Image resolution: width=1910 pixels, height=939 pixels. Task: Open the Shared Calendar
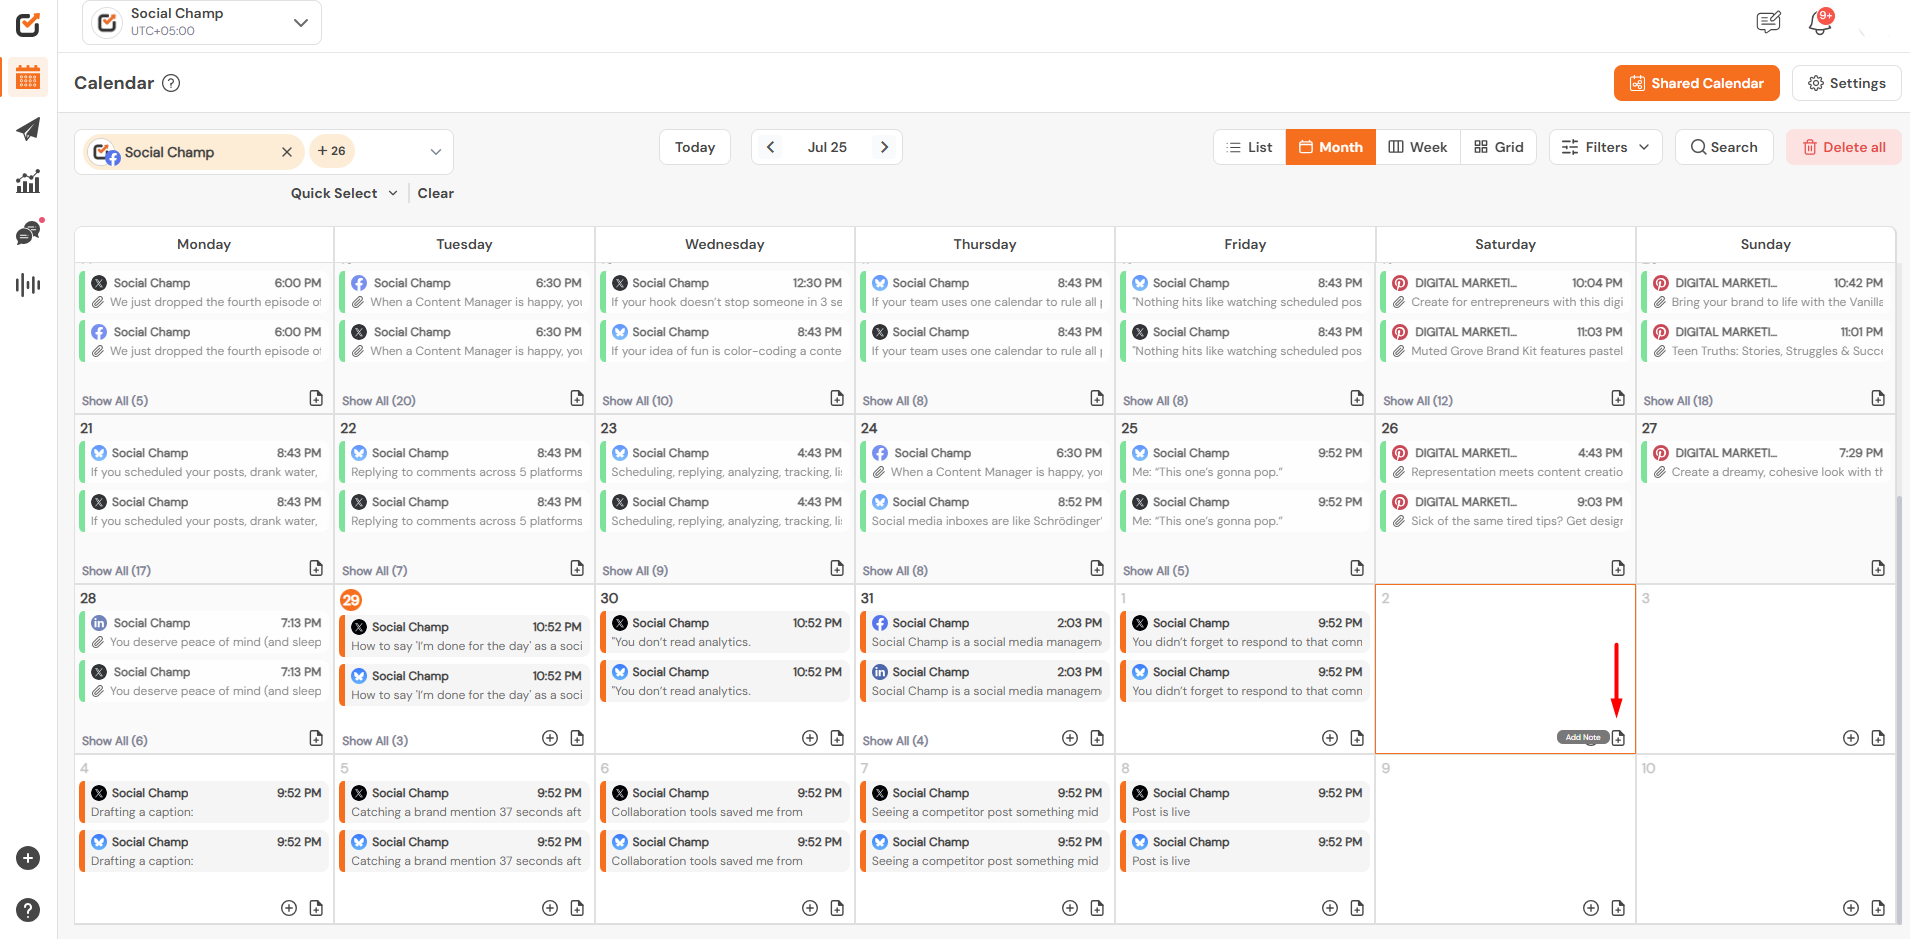click(x=1697, y=83)
